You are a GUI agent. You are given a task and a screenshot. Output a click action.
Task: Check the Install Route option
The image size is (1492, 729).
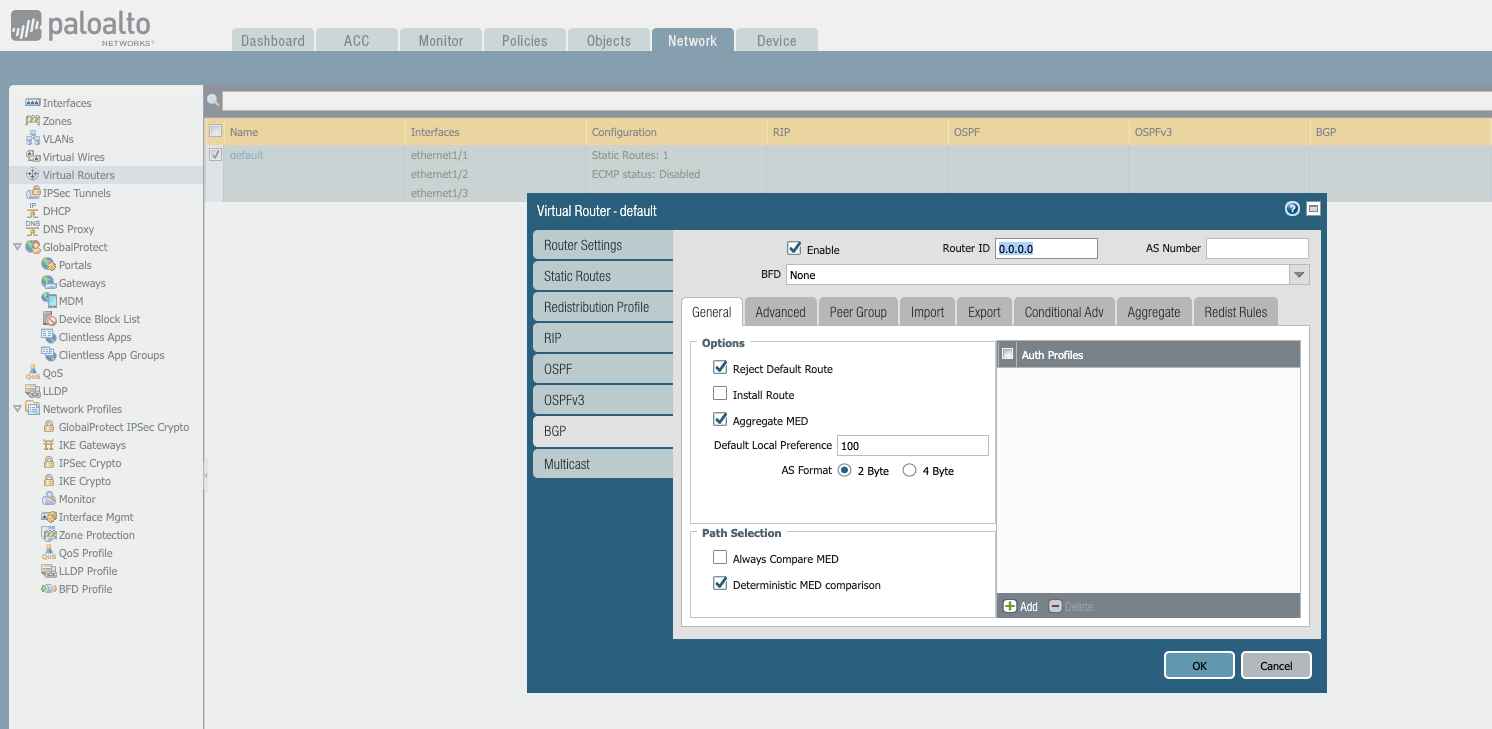point(720,394)
